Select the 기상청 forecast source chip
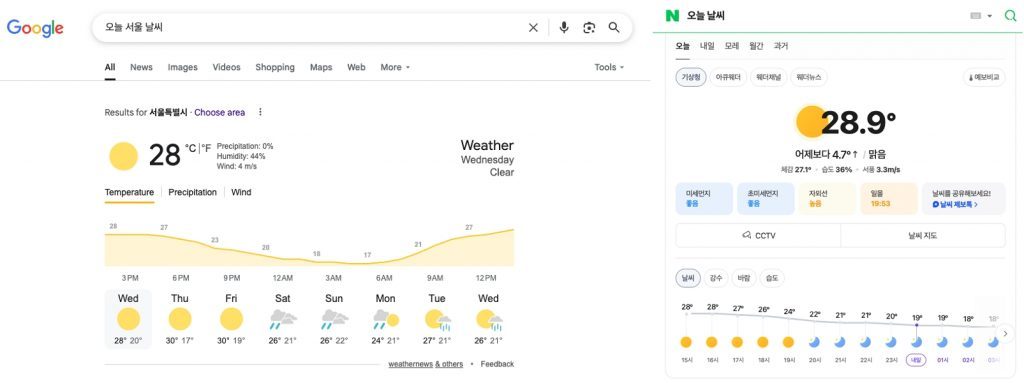Image resolution: width=1024 pixels, height=383 pixels. click(x=691, y=78)
